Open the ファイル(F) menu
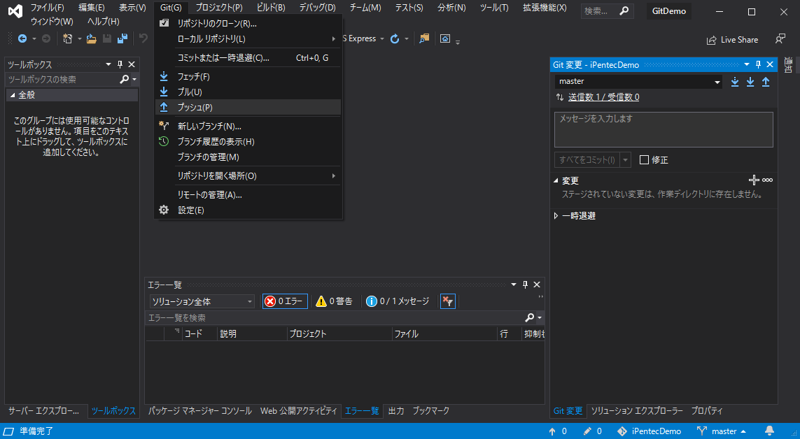The image size is (800, 439). tap(47, 8)
